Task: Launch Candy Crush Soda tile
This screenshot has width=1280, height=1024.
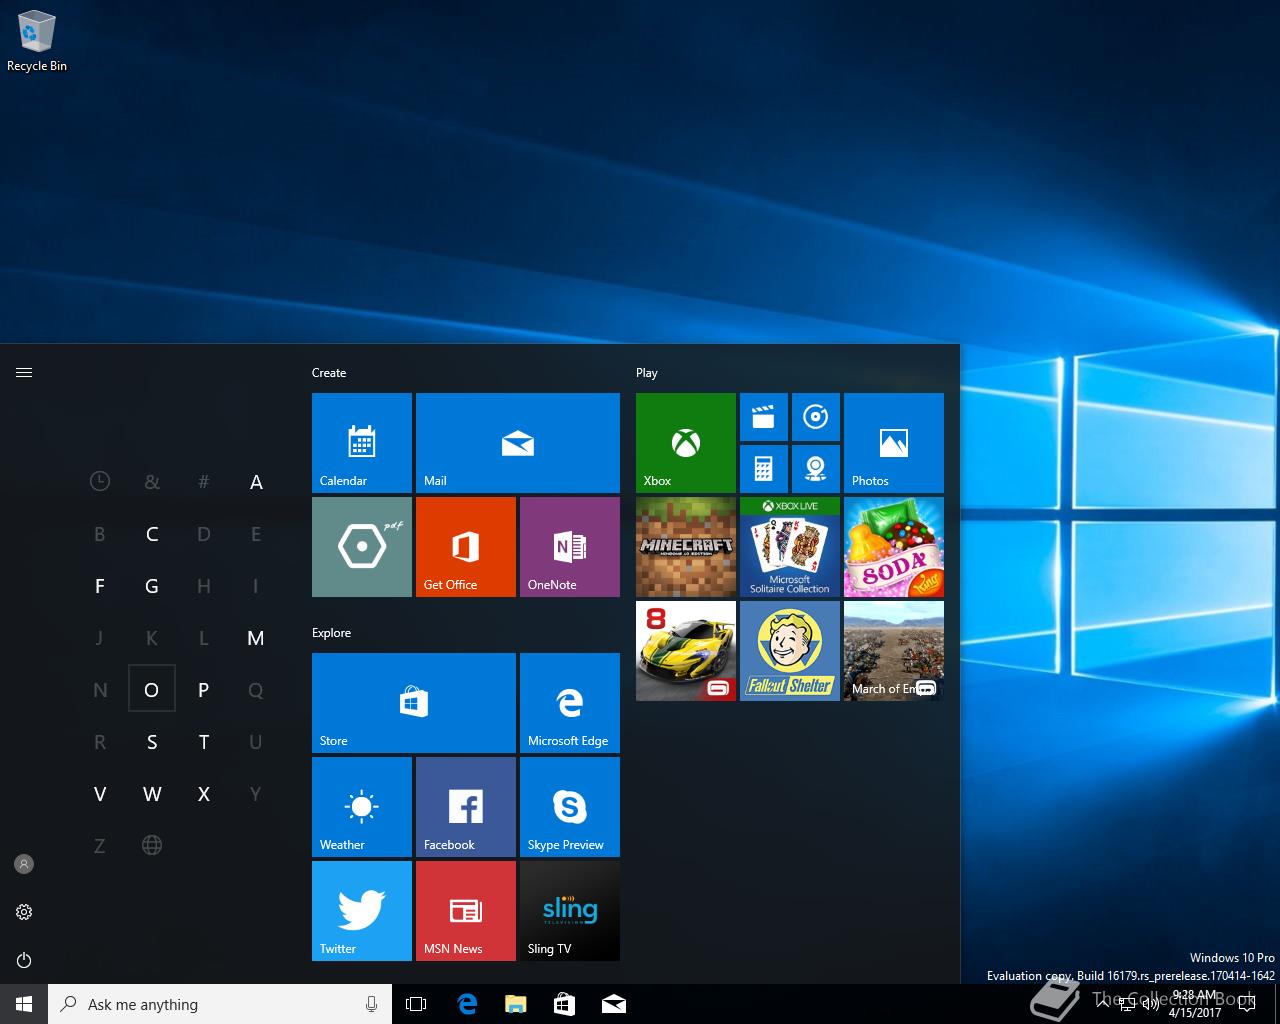Action: 894,547
